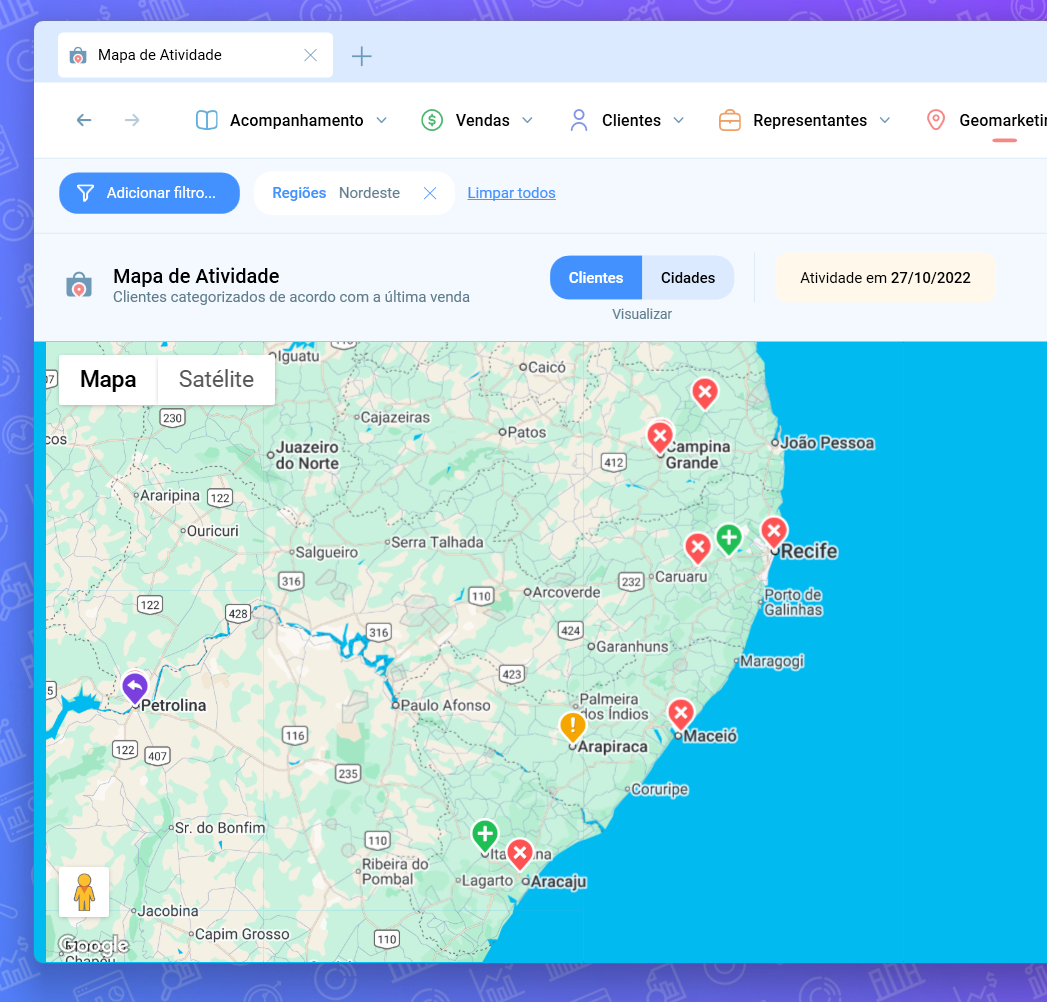Click the Regiões filter label
1047x1002 pixels.
299,194
